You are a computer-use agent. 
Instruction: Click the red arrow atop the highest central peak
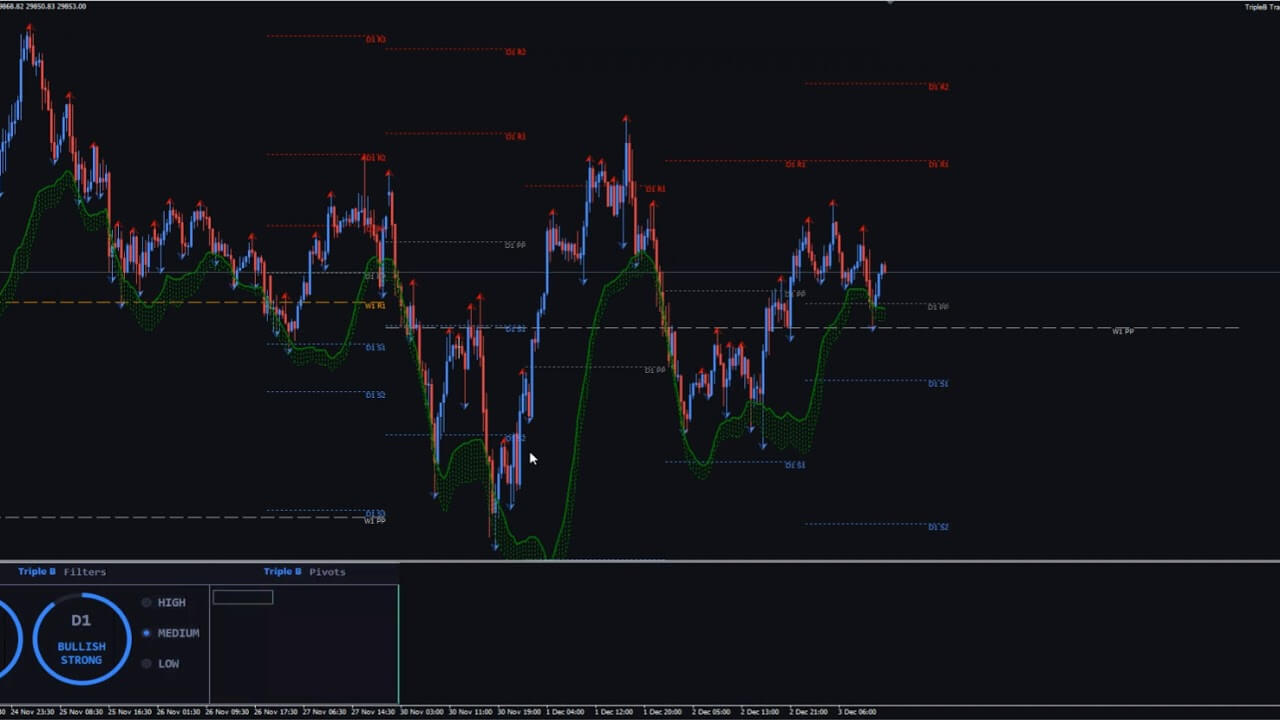pyautogui.click(x=626, y=120)
